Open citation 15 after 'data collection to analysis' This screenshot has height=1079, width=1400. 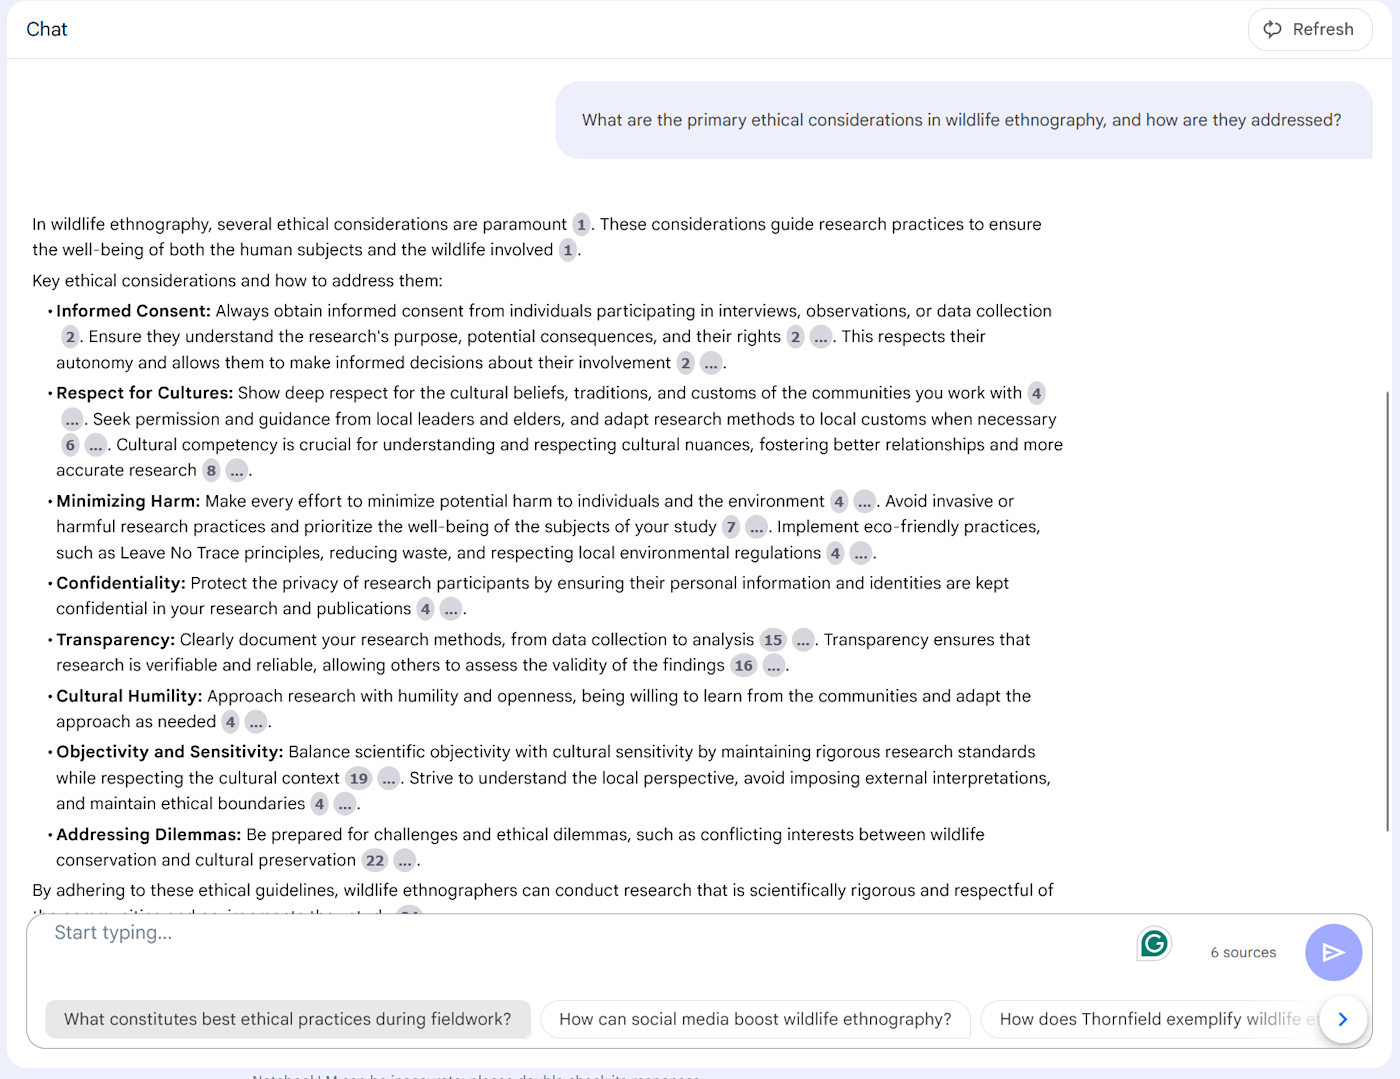[773, 640]
